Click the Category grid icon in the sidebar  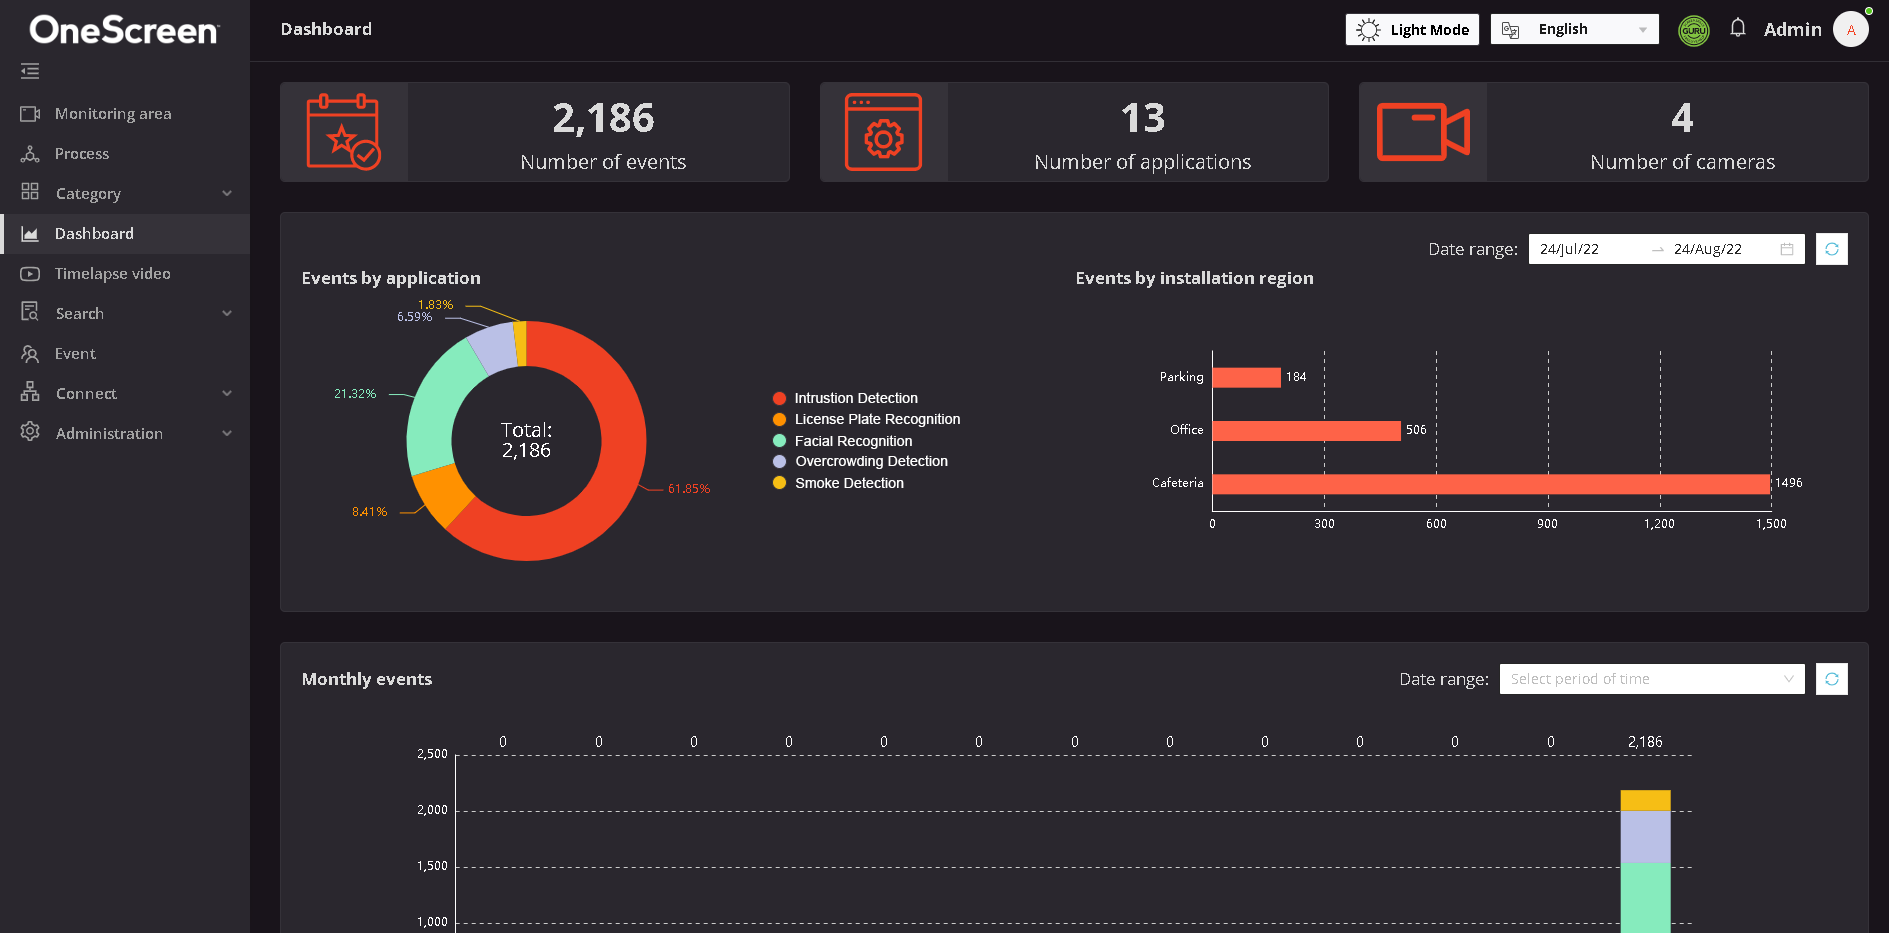pos(30,192)
